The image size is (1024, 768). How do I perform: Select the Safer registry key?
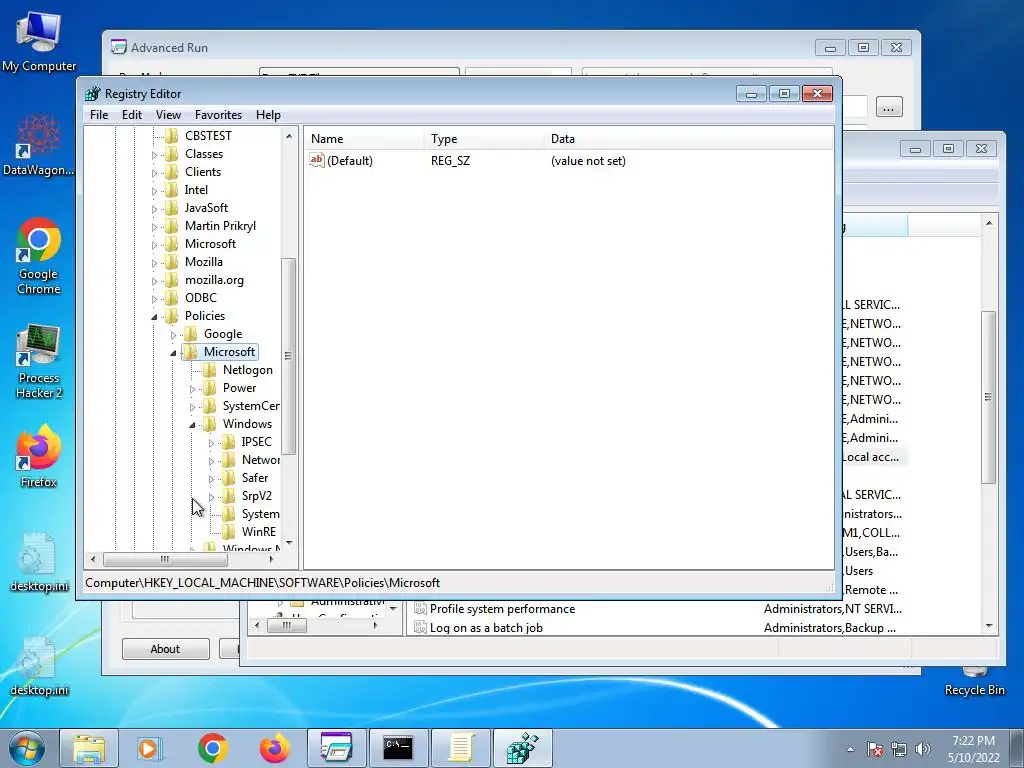pyautogui.click(x=255, y=477)
